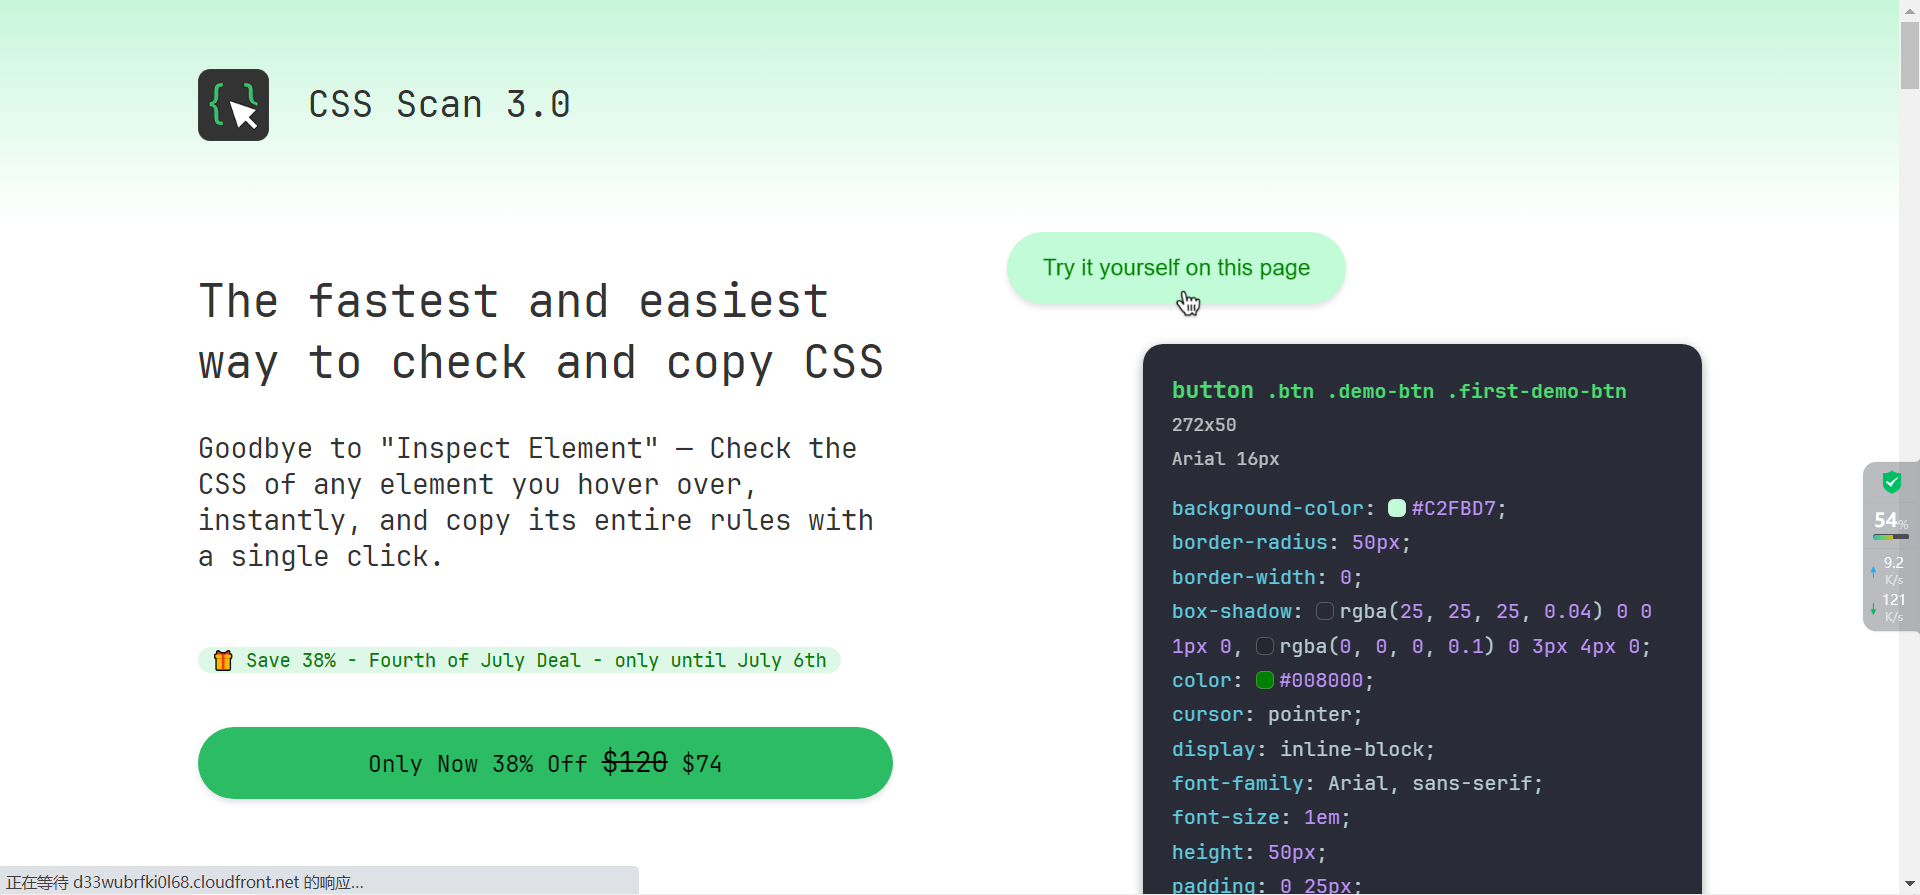Click the gift icon in the deal banner
This screenshot has width=1920, height=895.
pyautogui.click(x=223, y=660)
